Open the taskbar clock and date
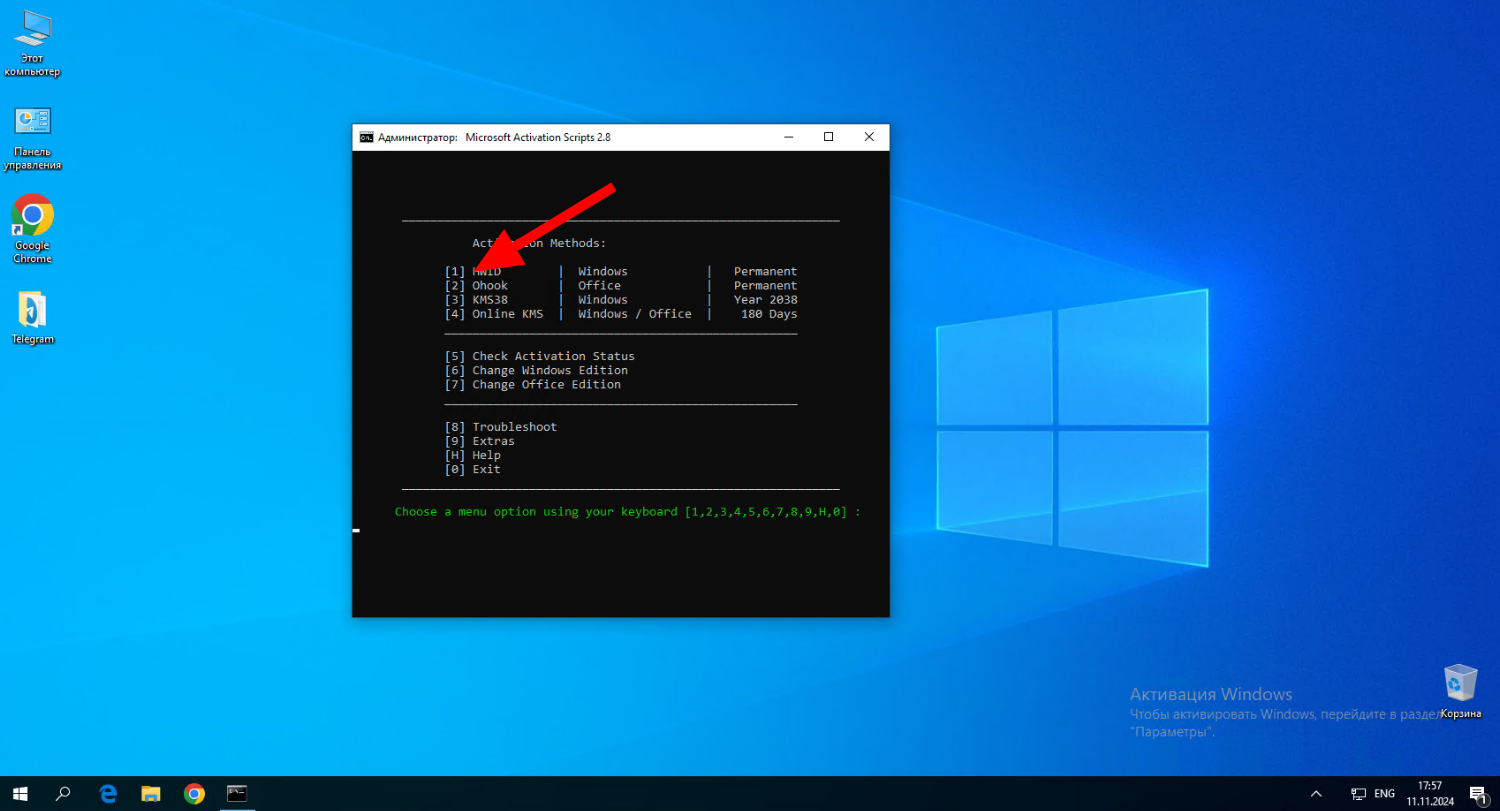Viewport: 1500px width, 811px height. [x=1430, y=794]
